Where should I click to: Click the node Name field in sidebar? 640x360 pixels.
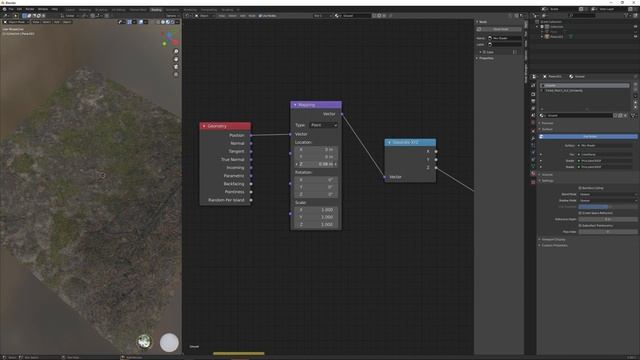click(504, 38)
